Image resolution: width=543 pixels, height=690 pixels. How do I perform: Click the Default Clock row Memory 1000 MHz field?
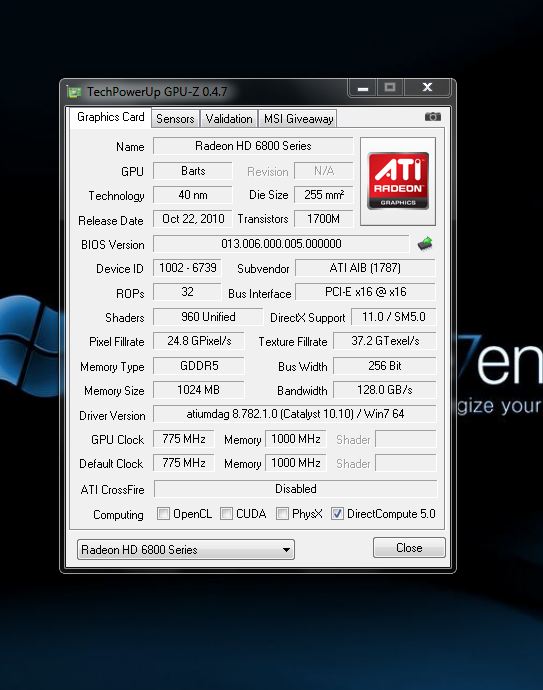pos(296,463)
